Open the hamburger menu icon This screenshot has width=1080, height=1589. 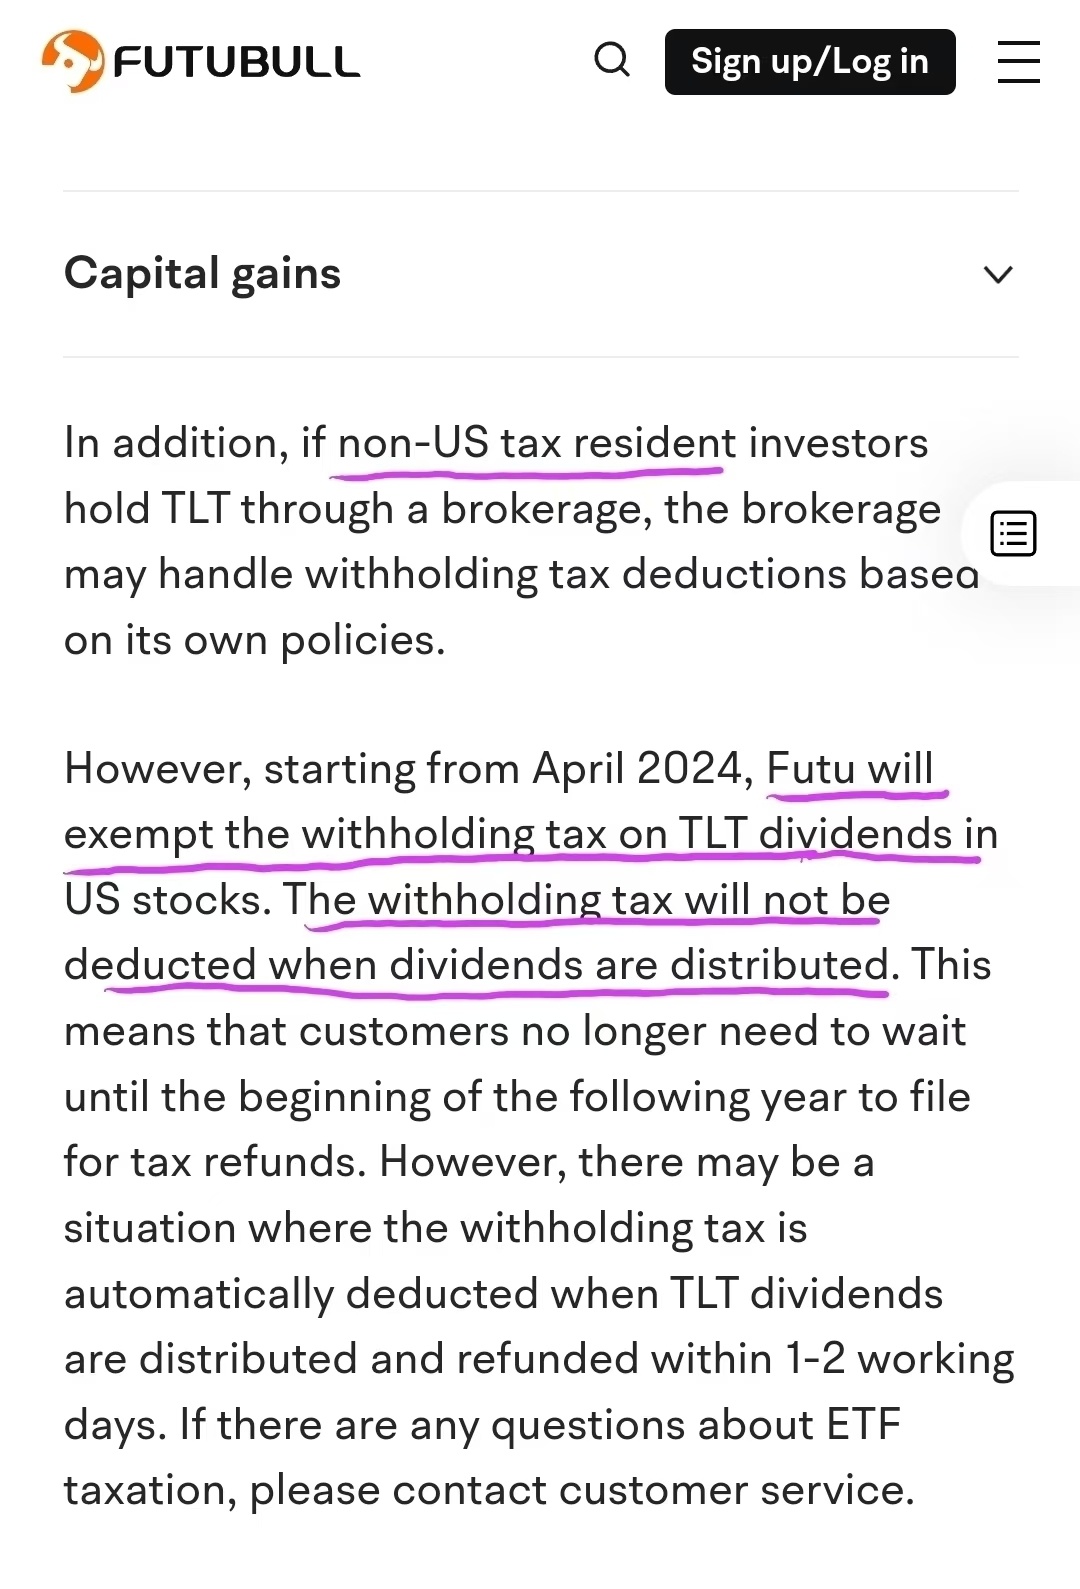click(x=1018, y=62)
